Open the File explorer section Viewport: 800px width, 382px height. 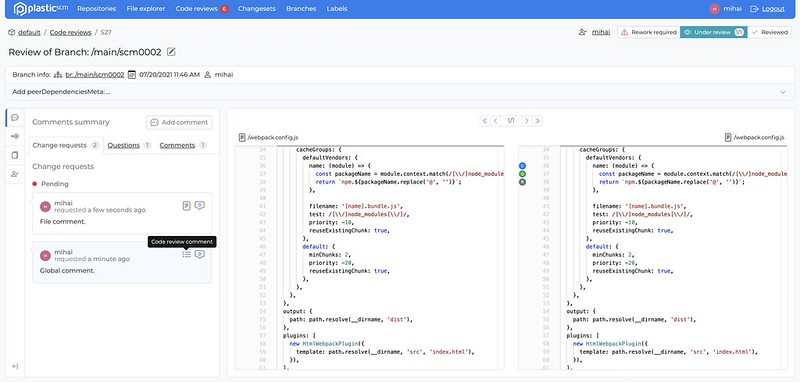[146, 9]
